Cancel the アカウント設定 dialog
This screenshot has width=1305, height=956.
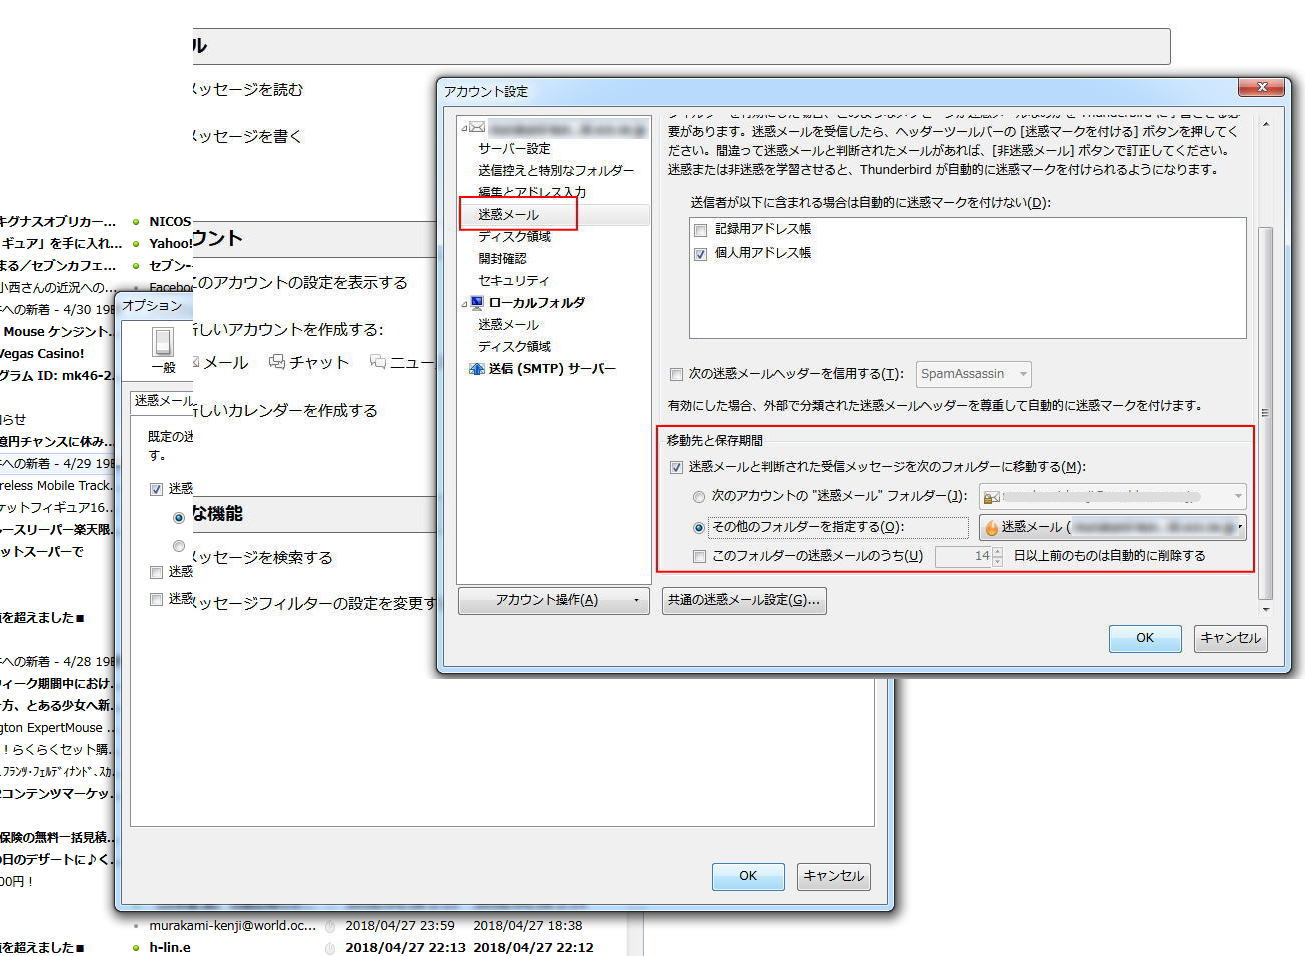pyautogui.click(x=1231, y=638)
